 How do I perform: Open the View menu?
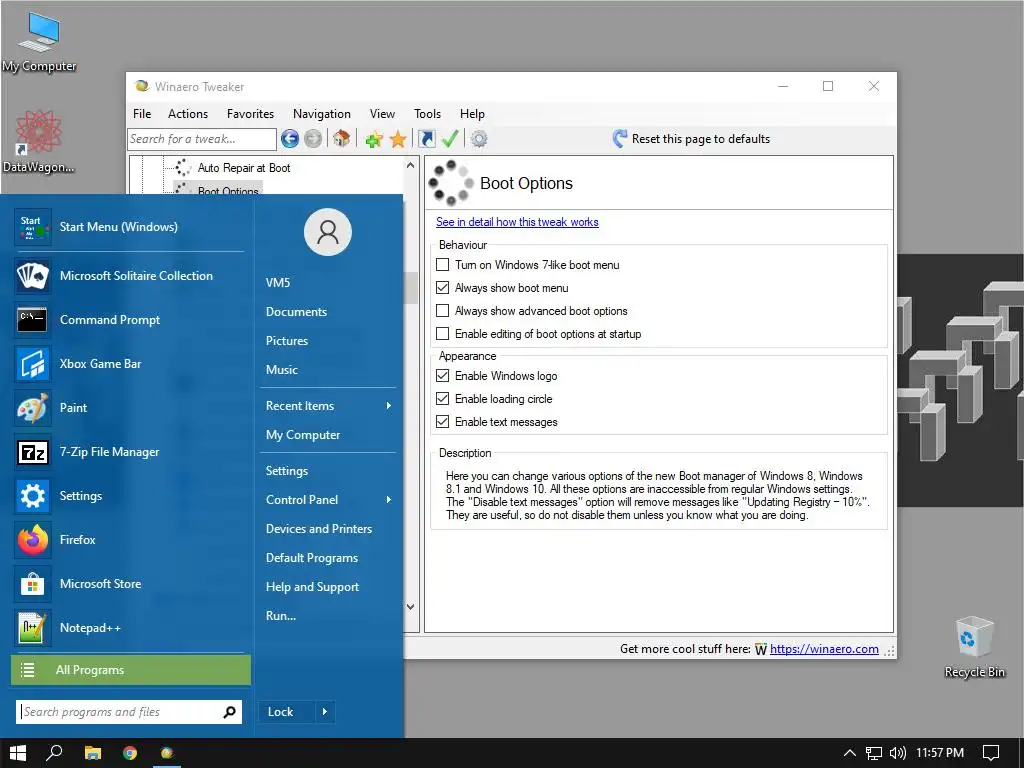point(382,114)
